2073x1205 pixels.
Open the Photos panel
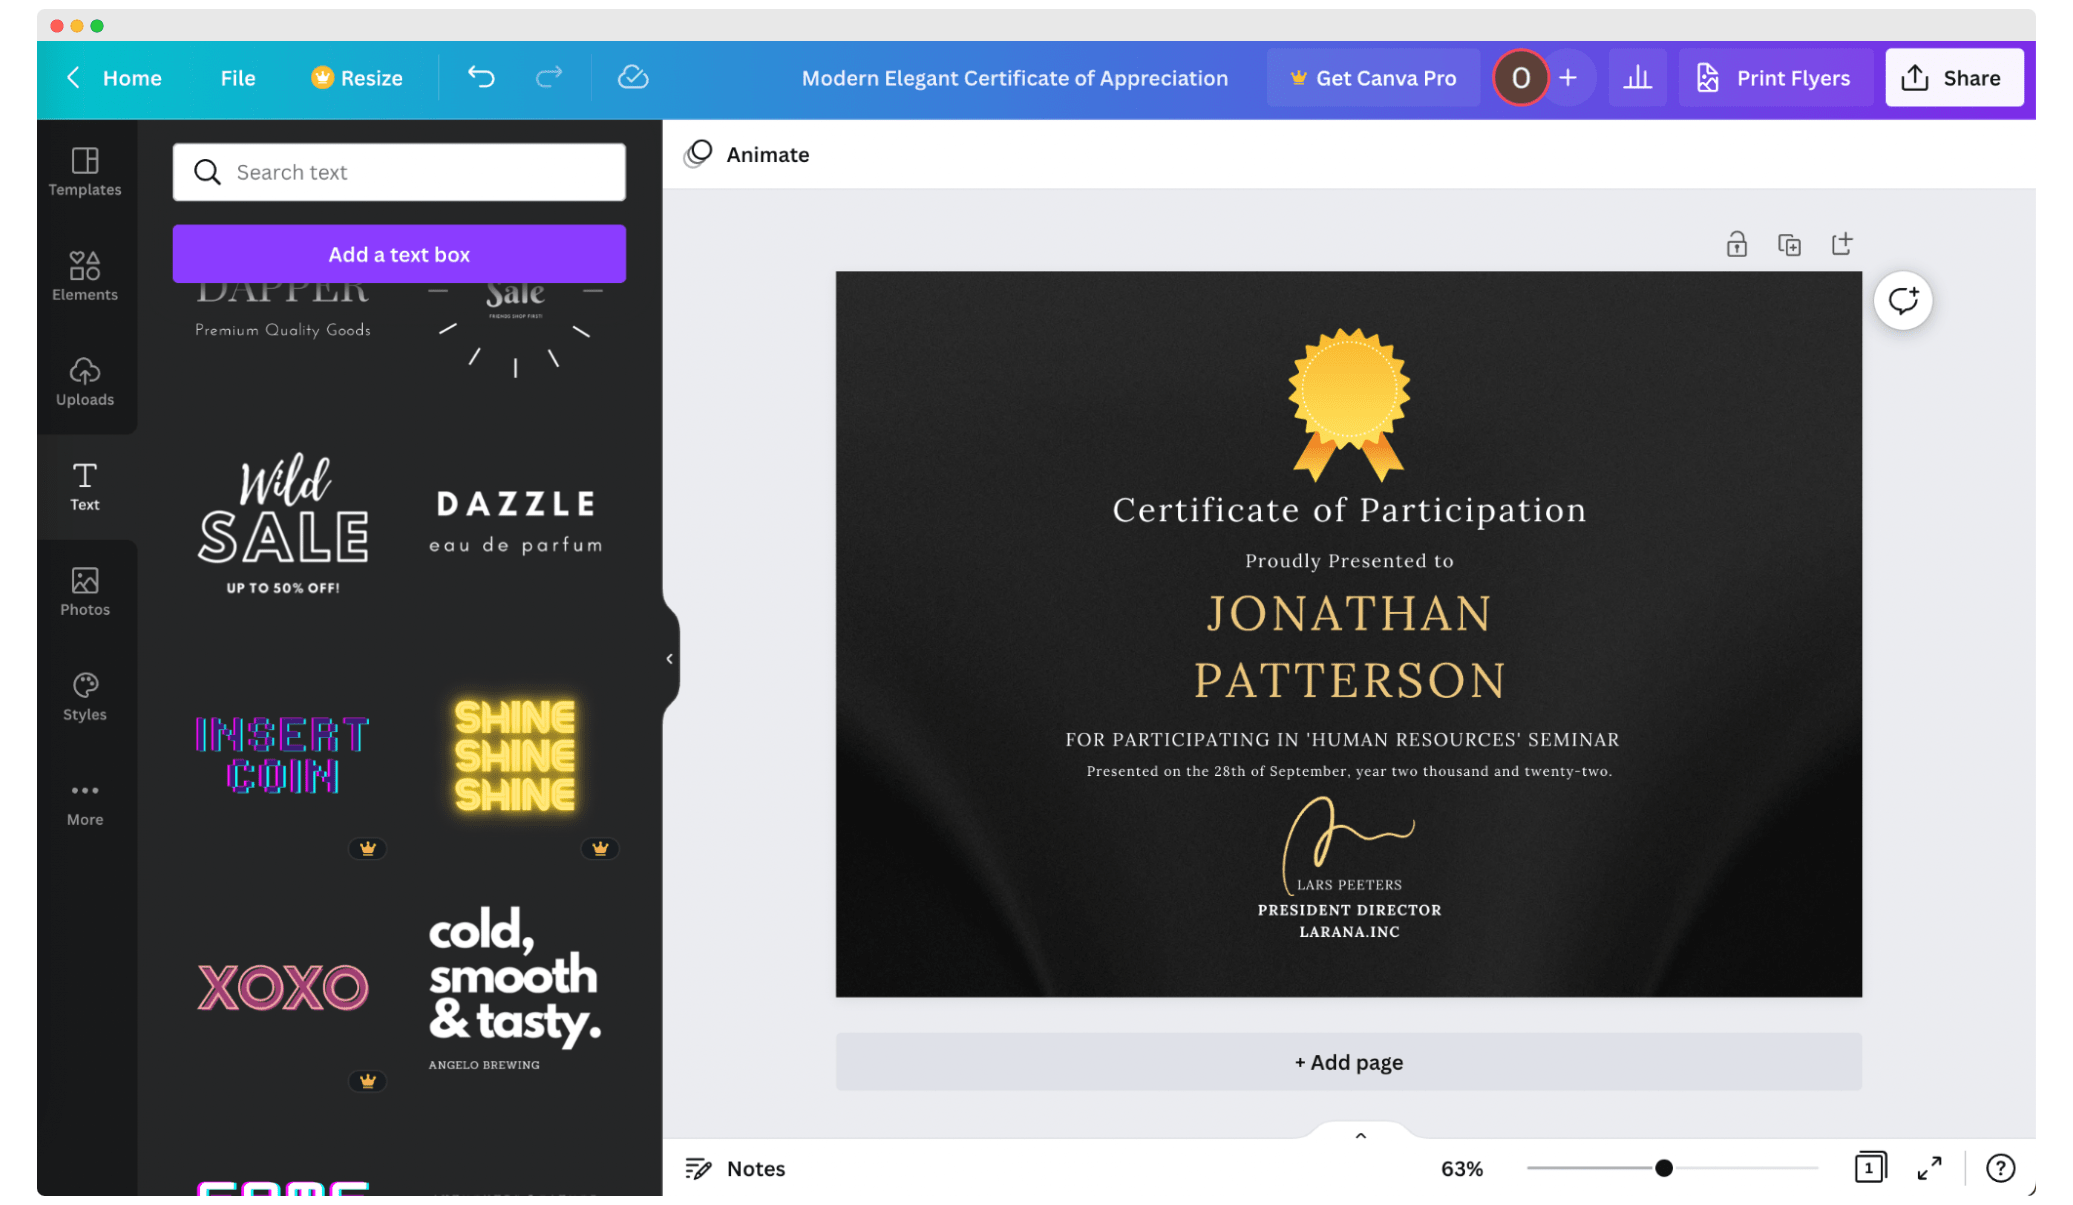coord(85,591)
